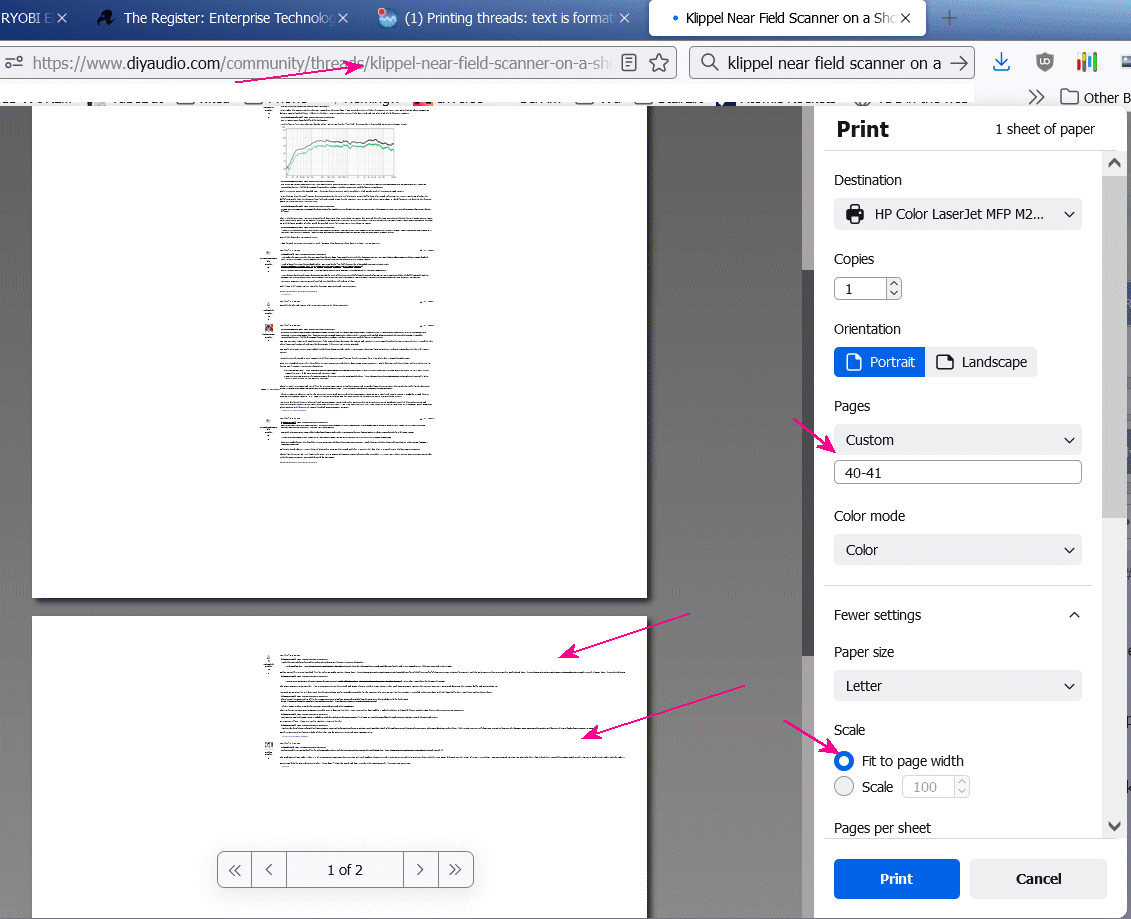Screen dimensions: 1131x919
Task: Open a new tab with plus button
Action: (949, 18)
